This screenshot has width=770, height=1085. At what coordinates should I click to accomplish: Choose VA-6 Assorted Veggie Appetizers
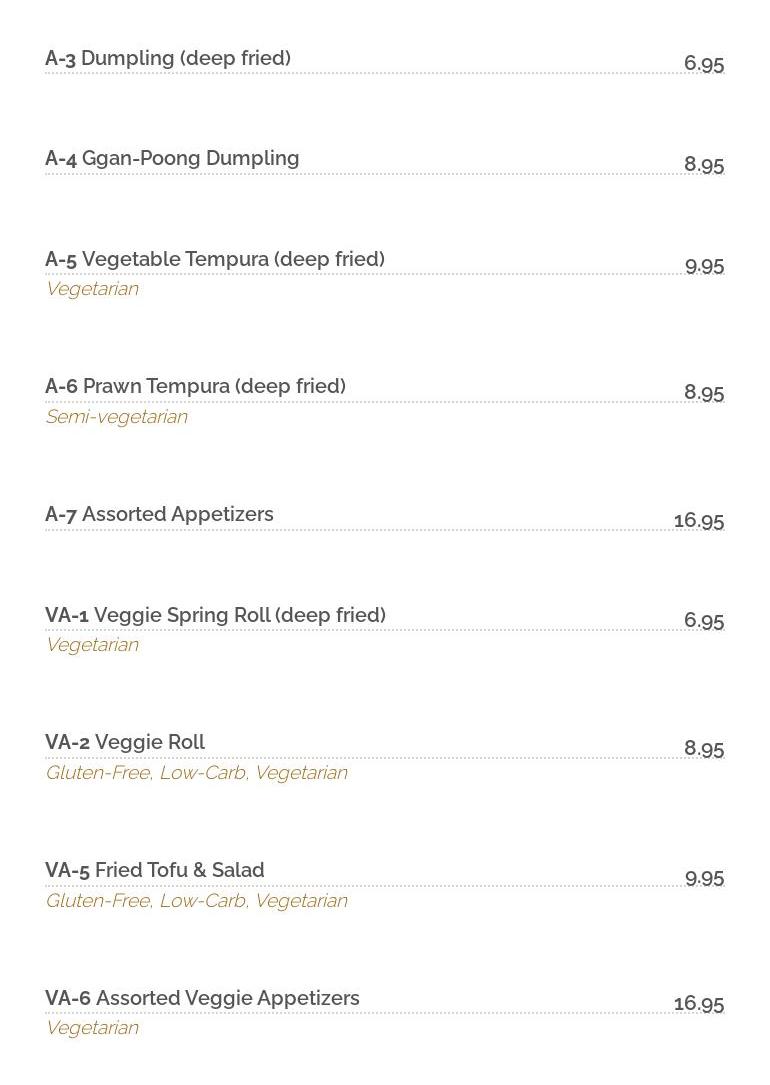tap(202, 999)
